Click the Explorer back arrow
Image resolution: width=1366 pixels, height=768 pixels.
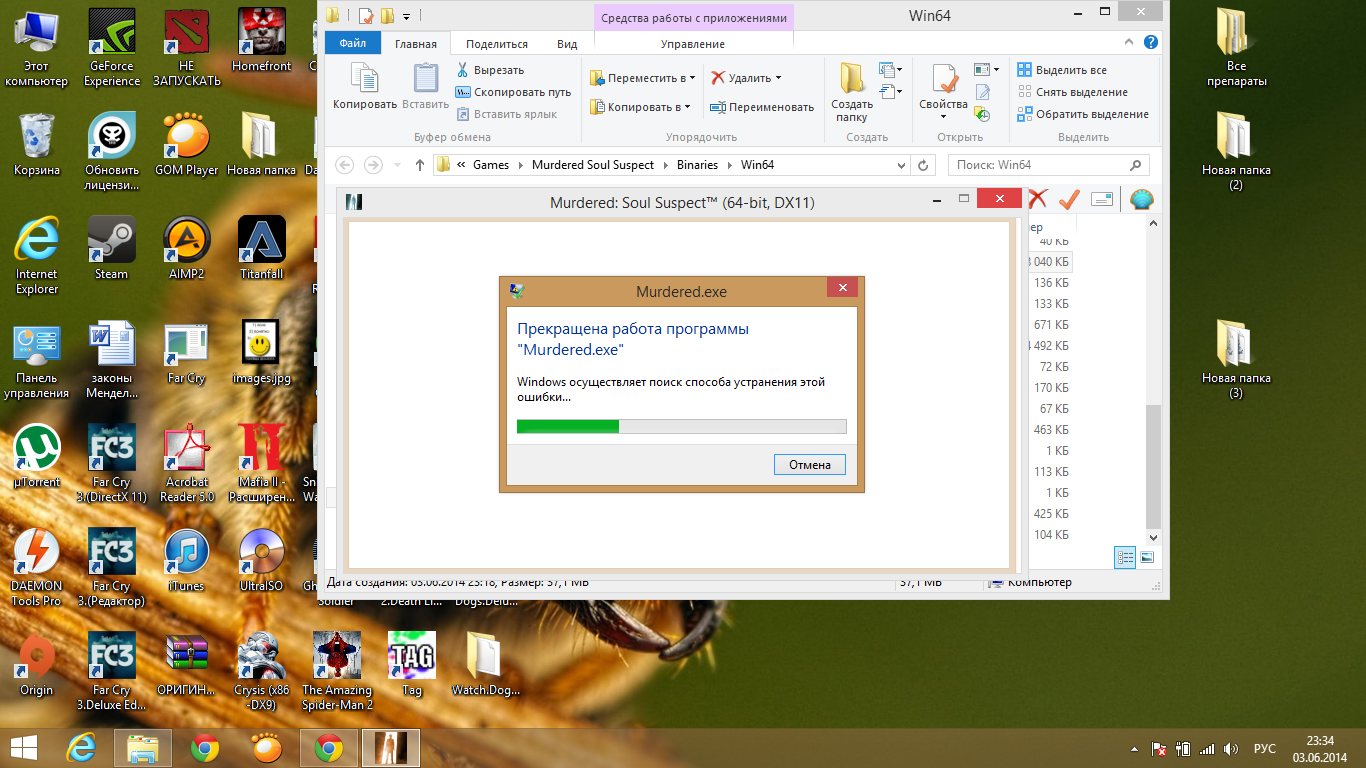click(344, 165)
